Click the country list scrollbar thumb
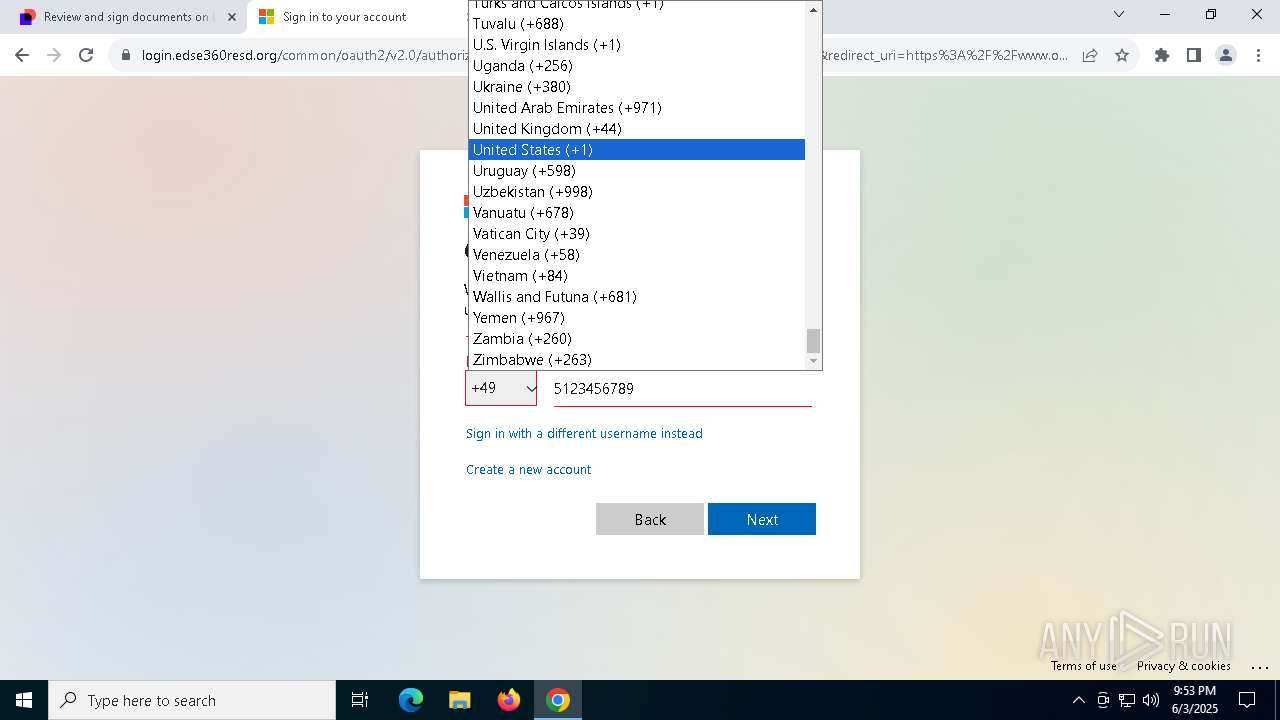Viewport: 1280px width, 720px height. tap(813, 341)
